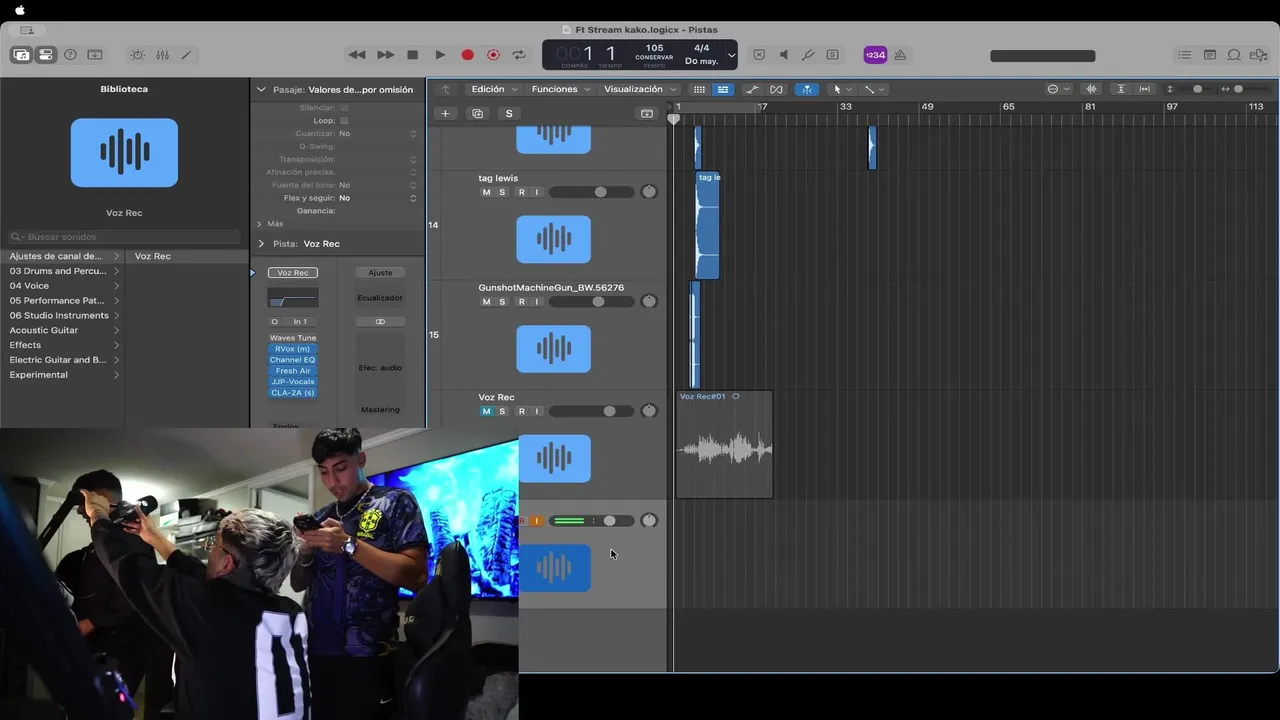Click the Ajuste channel strip button
1280x720 pixels.
(x=380, y=272)
